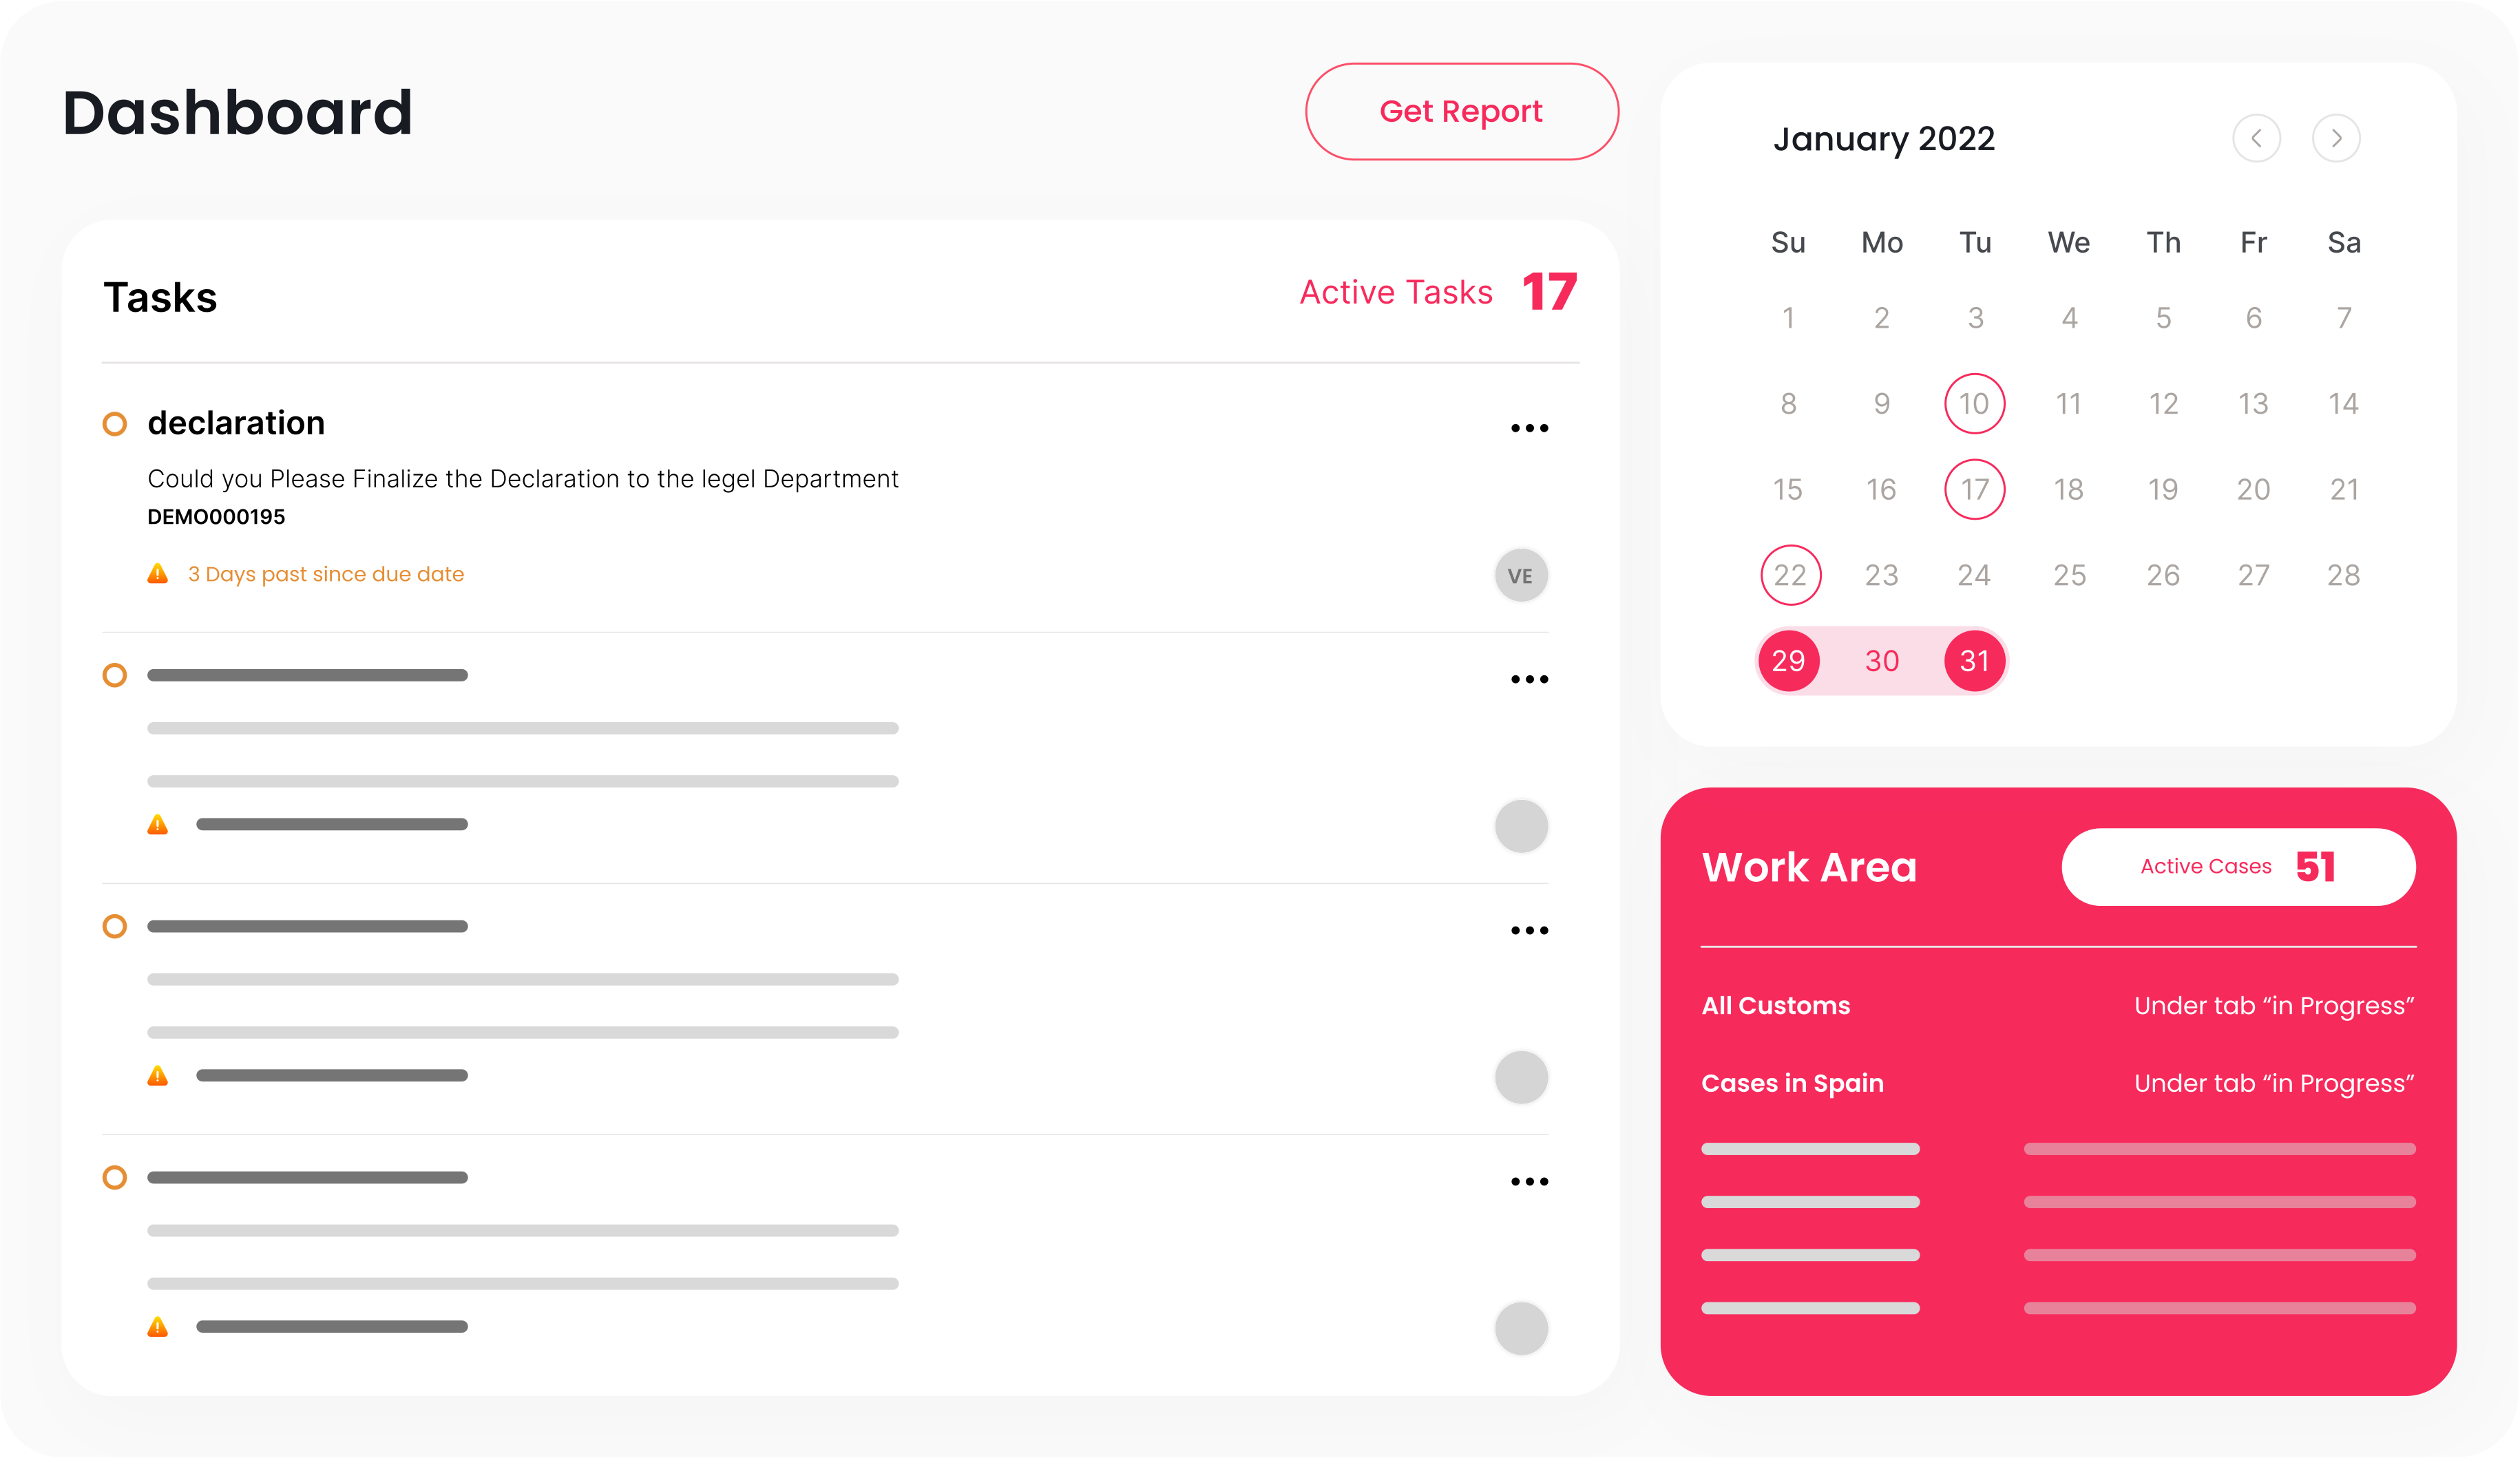Toggle the status circle of fourth task
The width and height of the screenshot is (2520, 1458).
(x=115, y=1177)
